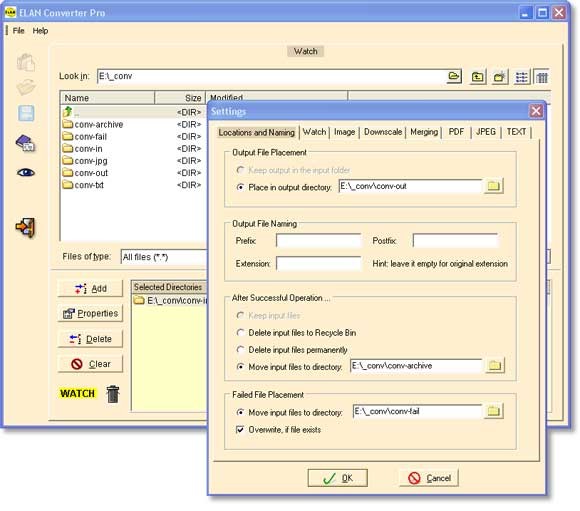Select the conv-jpg folder
This screenshot has width=580, height=511.
point(85,161)
